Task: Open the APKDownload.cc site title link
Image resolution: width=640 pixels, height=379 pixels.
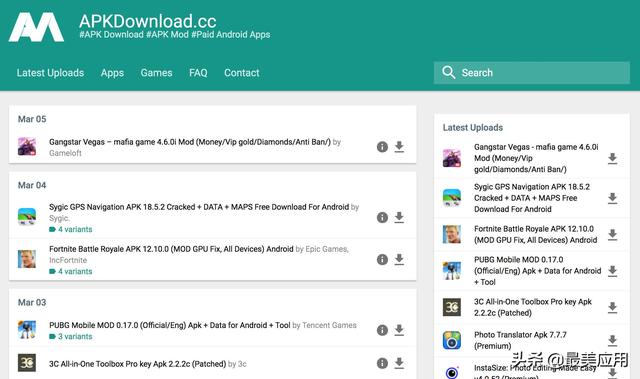Action: point(148,21)
